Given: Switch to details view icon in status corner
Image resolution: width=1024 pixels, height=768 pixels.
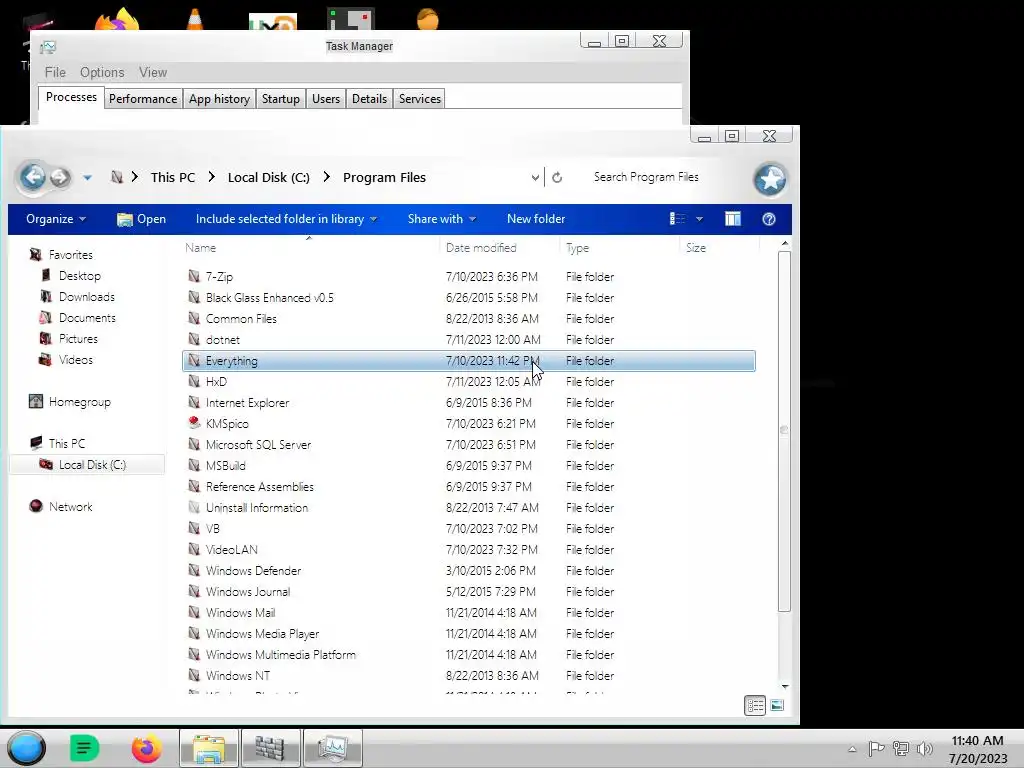Looking at the screenshot, I should pos(755,705).
